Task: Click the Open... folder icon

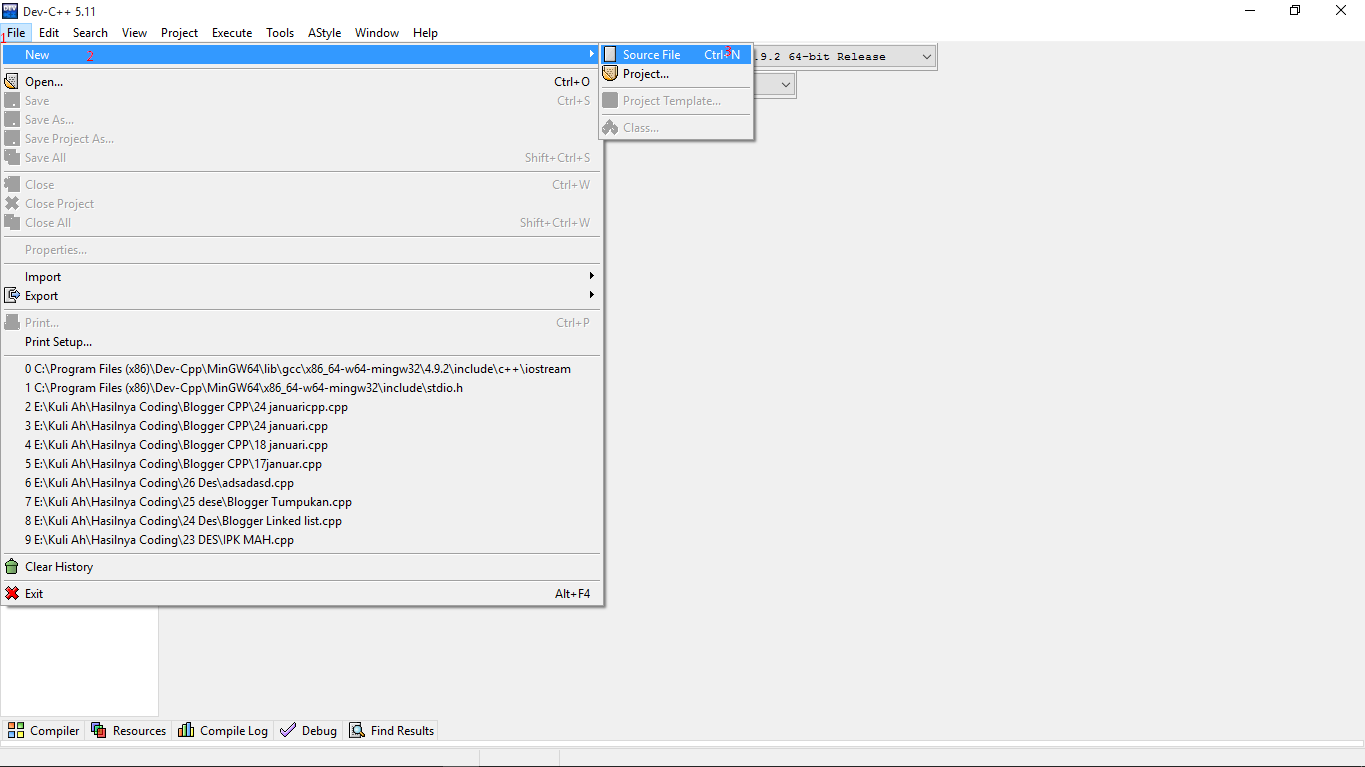Action: coord(12,82)
